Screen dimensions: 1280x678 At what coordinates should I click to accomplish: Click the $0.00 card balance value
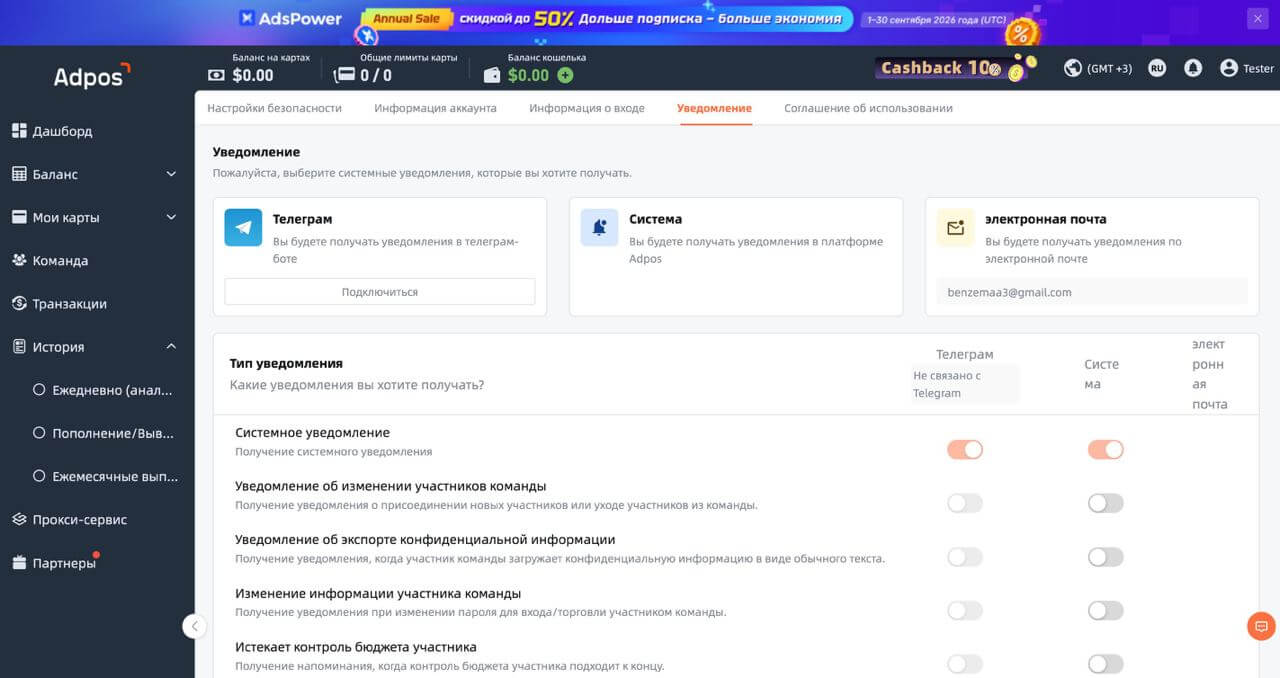coord(253,75)
